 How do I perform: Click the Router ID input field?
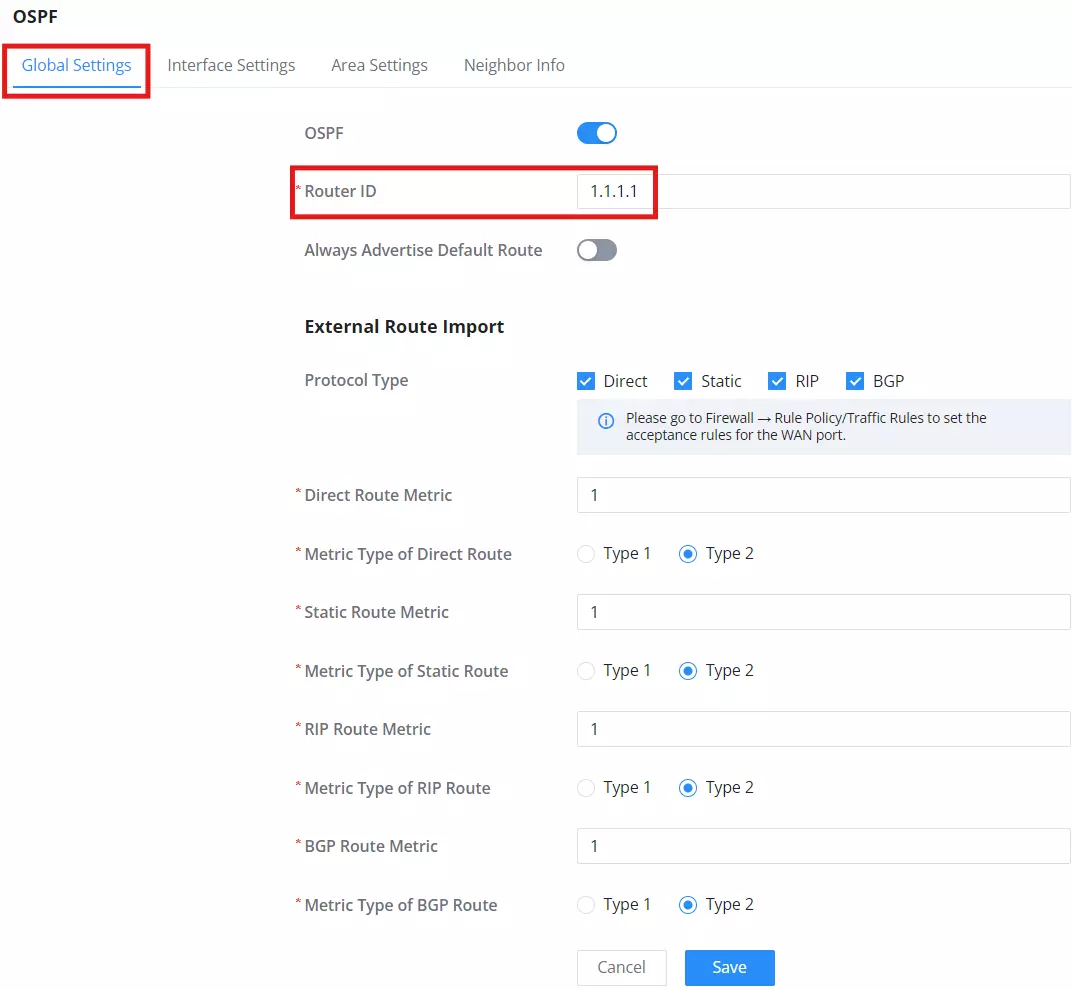click(x=823, y=191)
